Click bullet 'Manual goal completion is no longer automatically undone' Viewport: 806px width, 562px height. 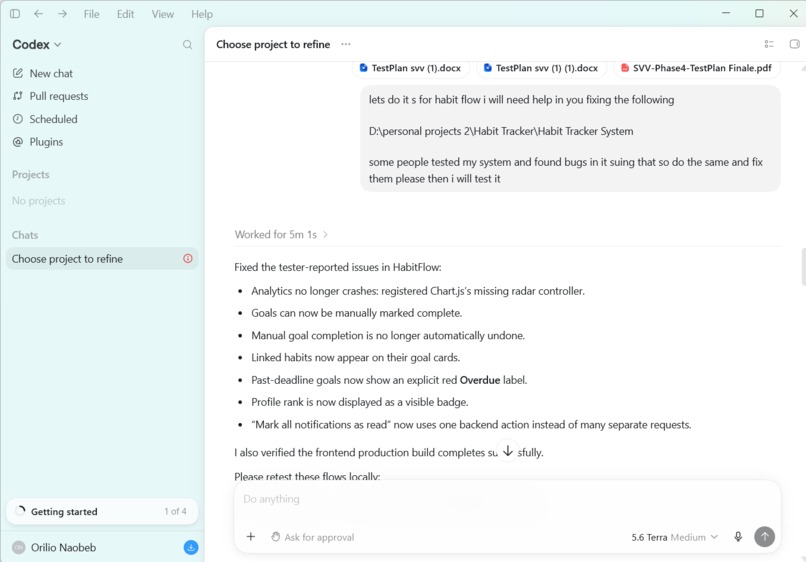388,336
